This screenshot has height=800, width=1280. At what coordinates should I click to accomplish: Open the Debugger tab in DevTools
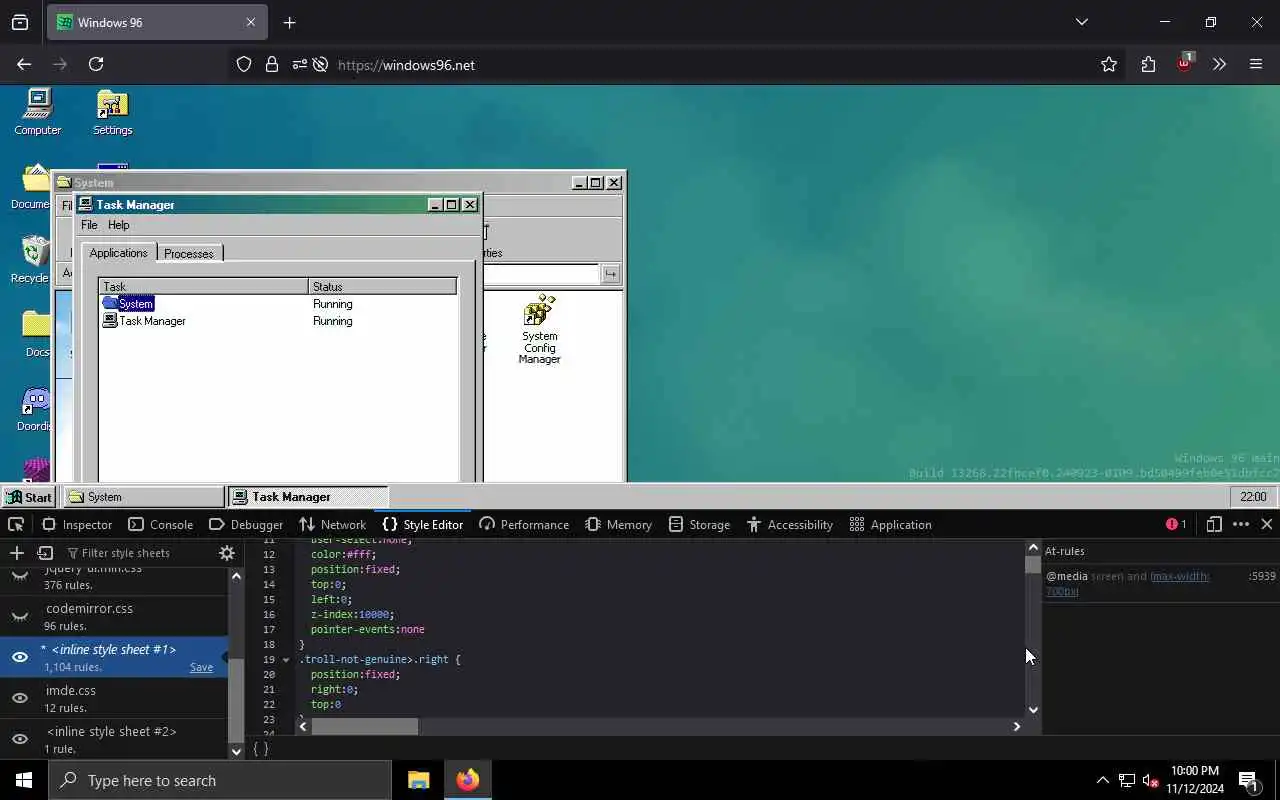[246, 524]
